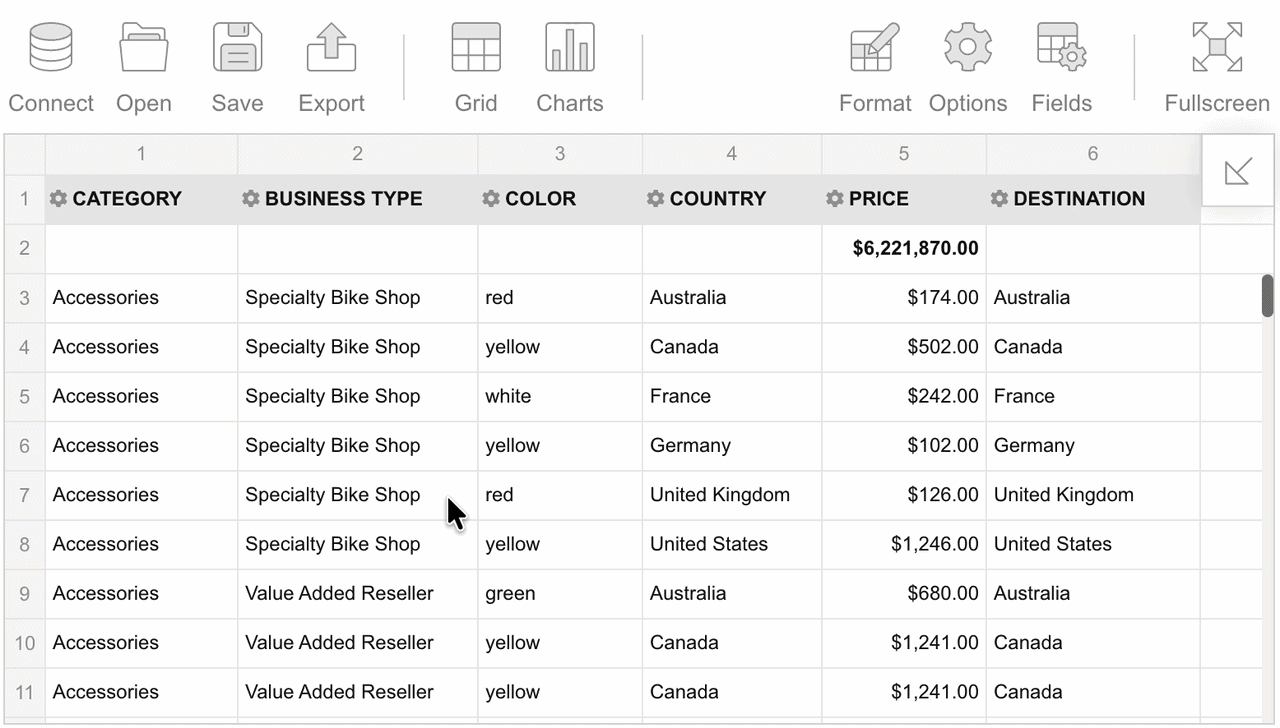Select column number 3 header
The width and height of the screenshot is (1280, 728).
(560, 154)
